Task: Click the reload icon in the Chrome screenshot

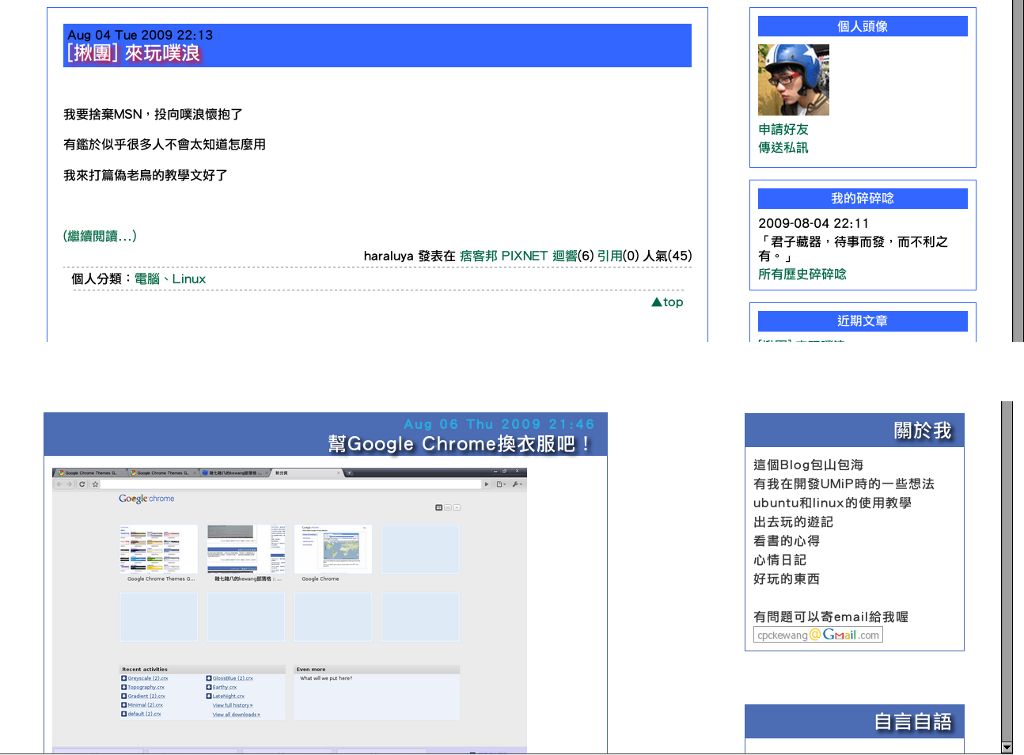Action: 82,484
